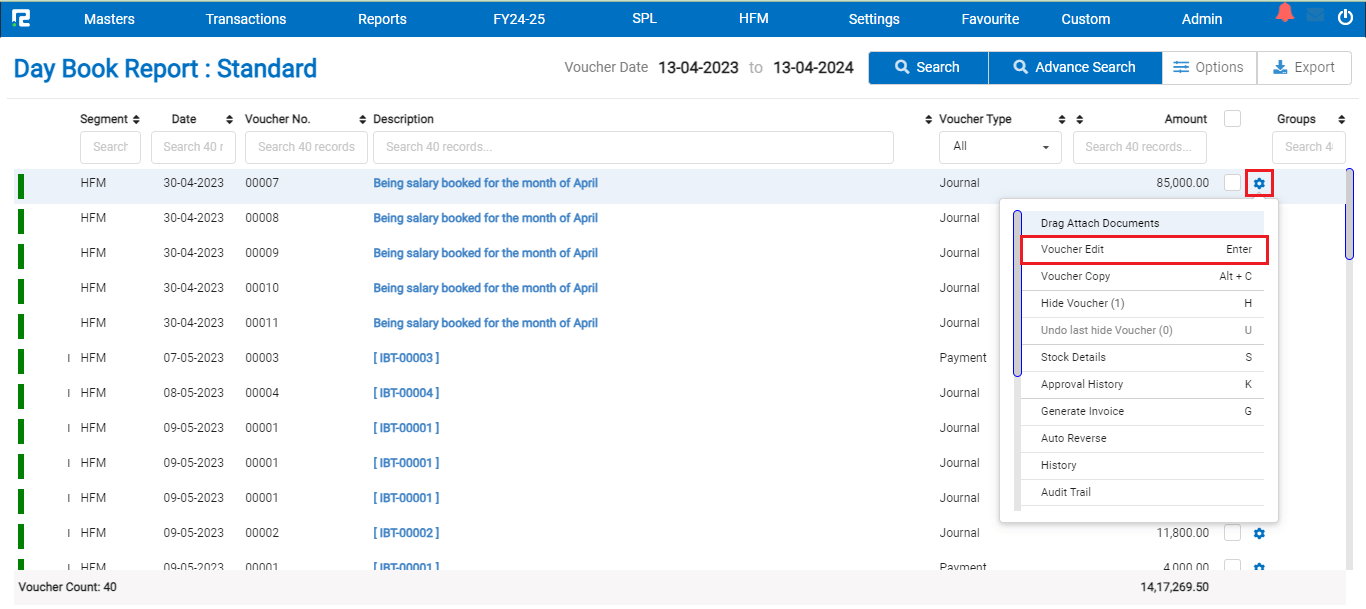1366x609 pixels.
Task: Click sort arrows beside Segment column
Action: (x=136, y=120)
